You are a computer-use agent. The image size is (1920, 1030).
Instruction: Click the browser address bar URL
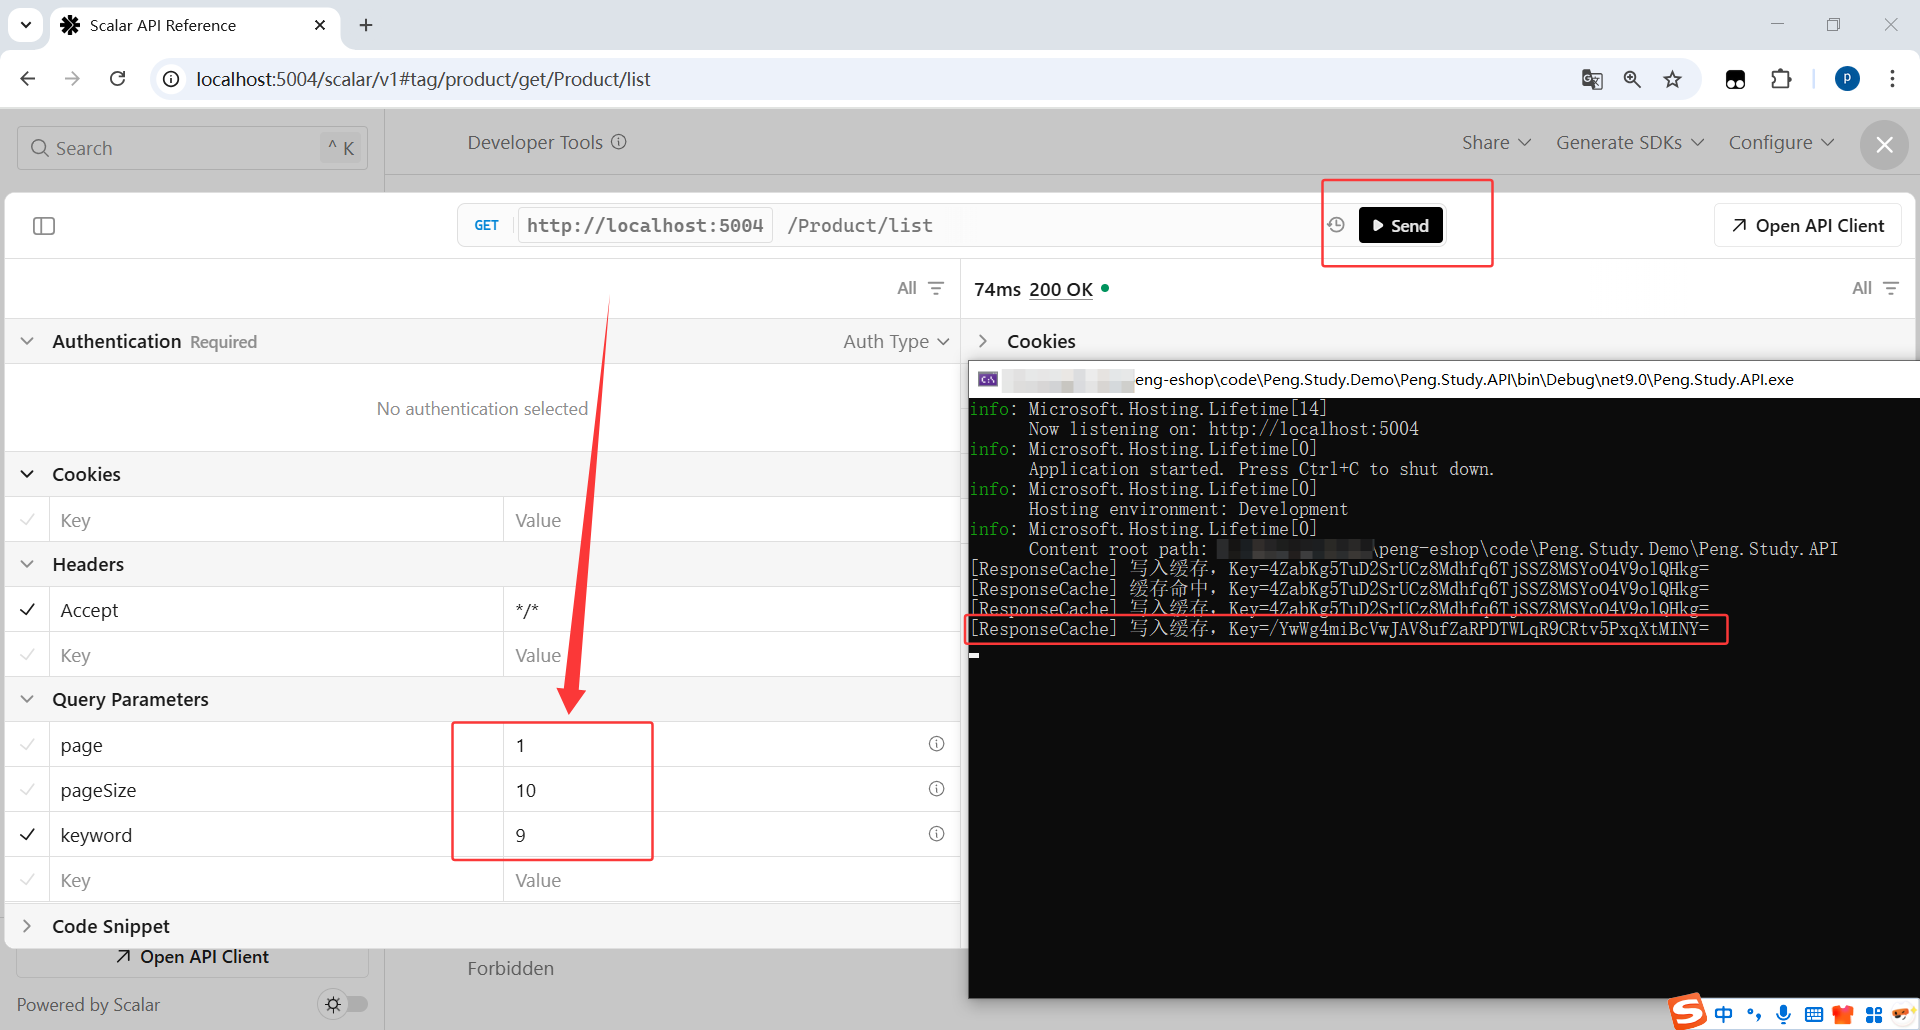click(x=423, y=79)
